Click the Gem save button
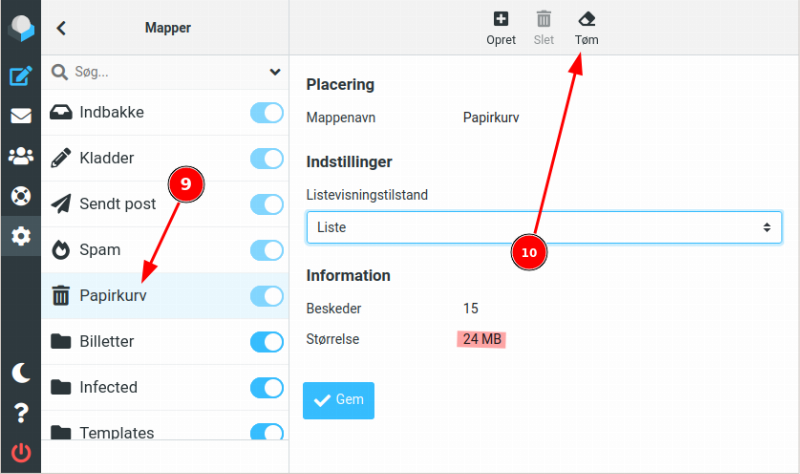Image resolution: width=800 pixels, height=474 pixels. [338, 400]
